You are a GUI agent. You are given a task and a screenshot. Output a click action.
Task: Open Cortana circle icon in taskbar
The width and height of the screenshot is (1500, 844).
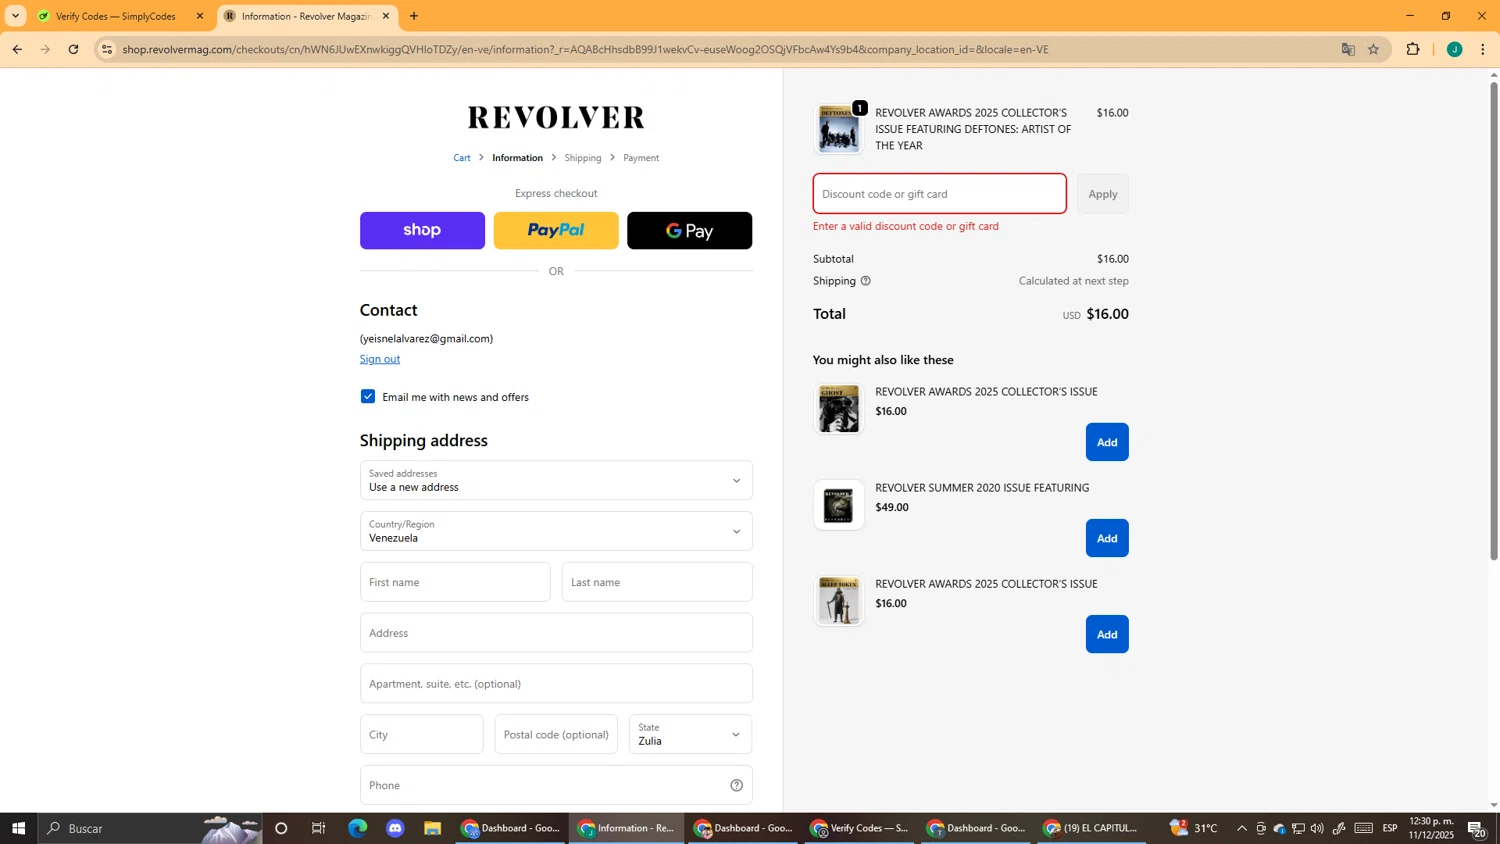pyautogui.click(x=281, y=828)
